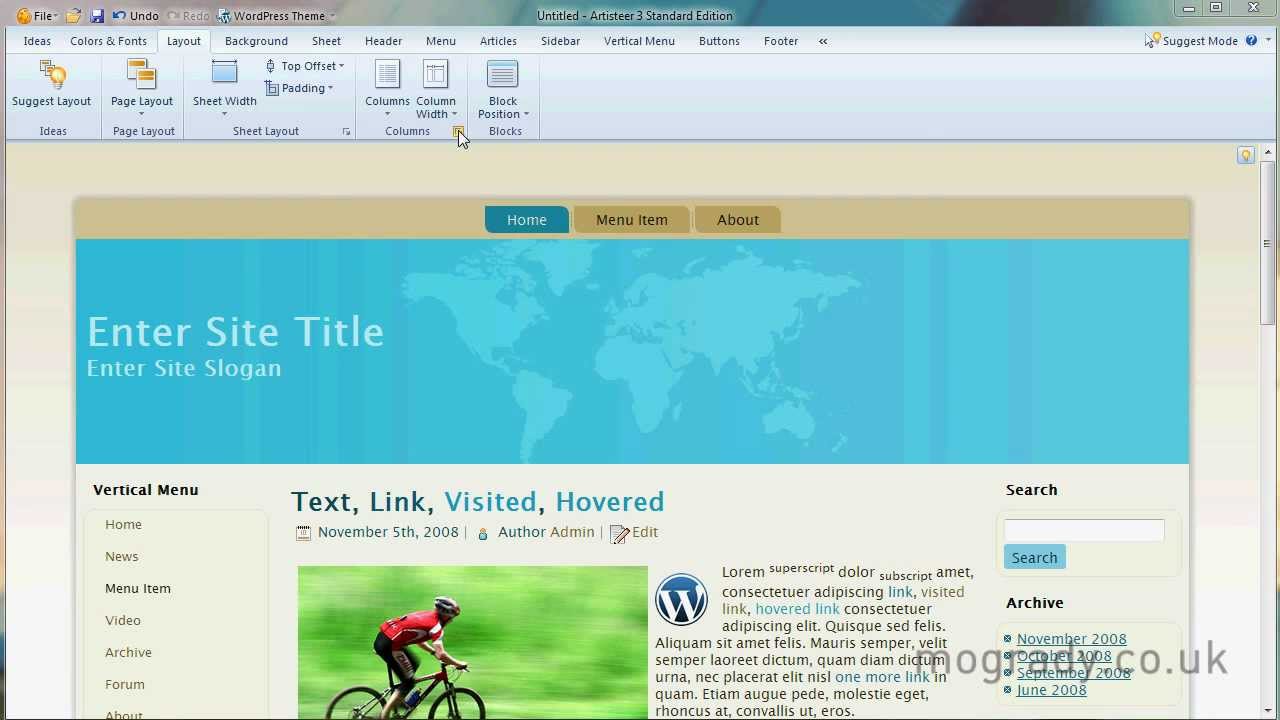Open the Sheet ribbon tab
The width and height of the screenshot is (1280, 720).
click(326, 41)
